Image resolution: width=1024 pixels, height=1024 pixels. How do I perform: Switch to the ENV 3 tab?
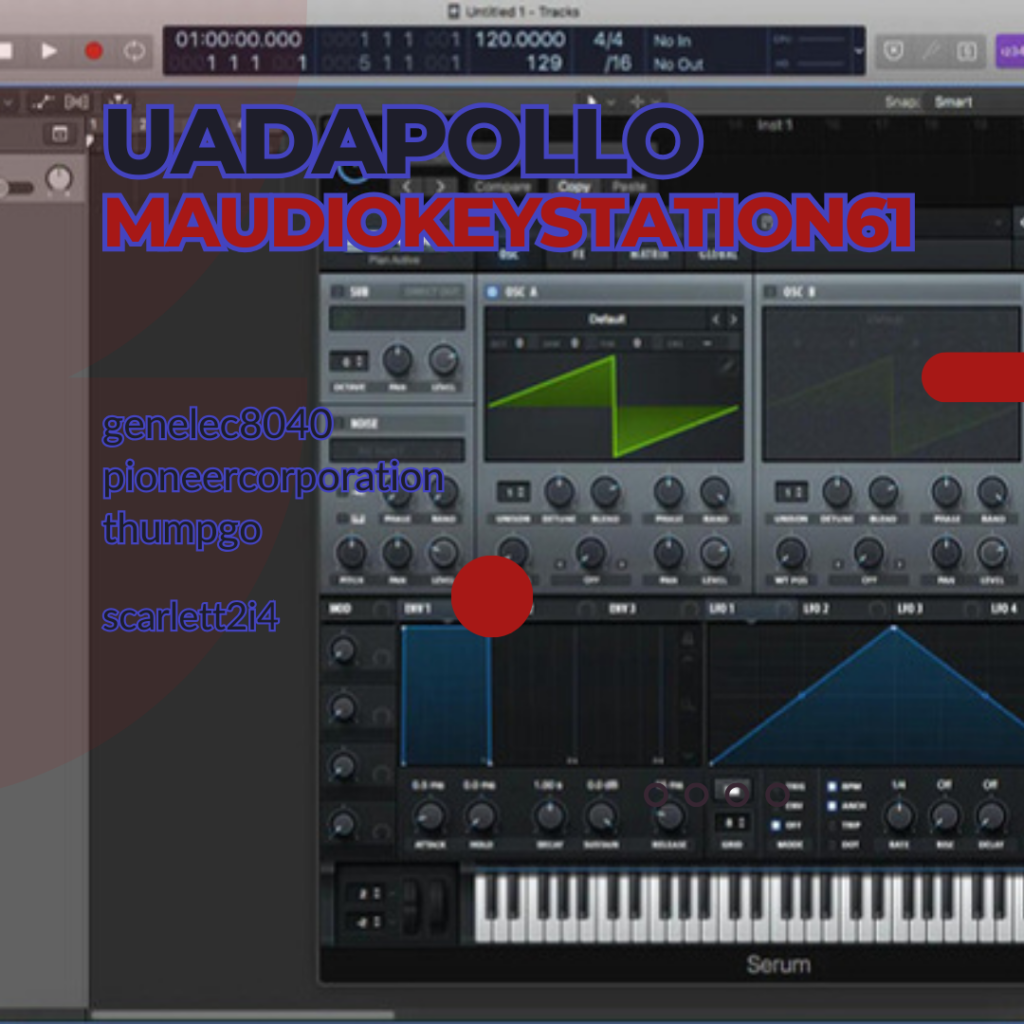click(x=622, y=609)
